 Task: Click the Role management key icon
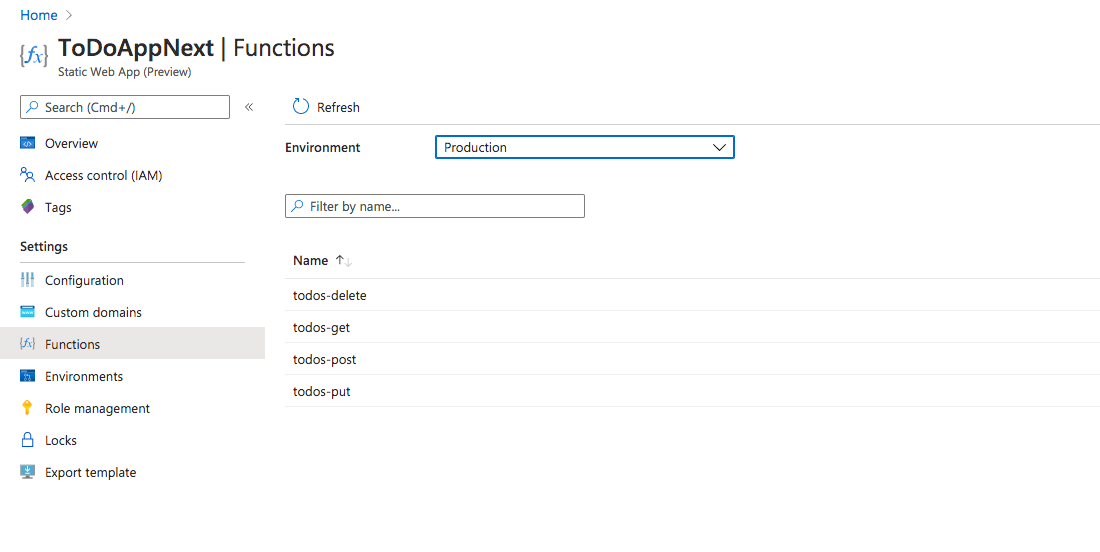tap(28, 408)
